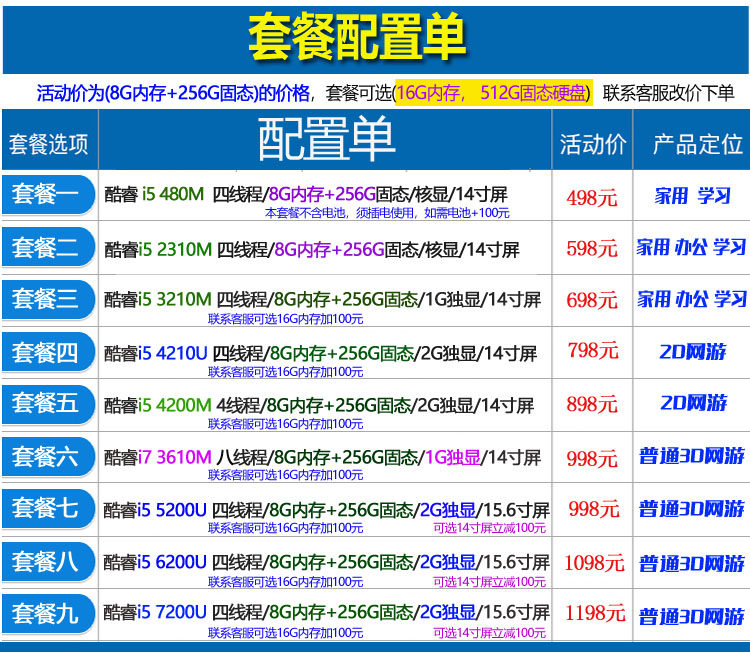Click the 产品定位 column header
750x652 pixels.
pyautogui.click(x=698, y=144)
